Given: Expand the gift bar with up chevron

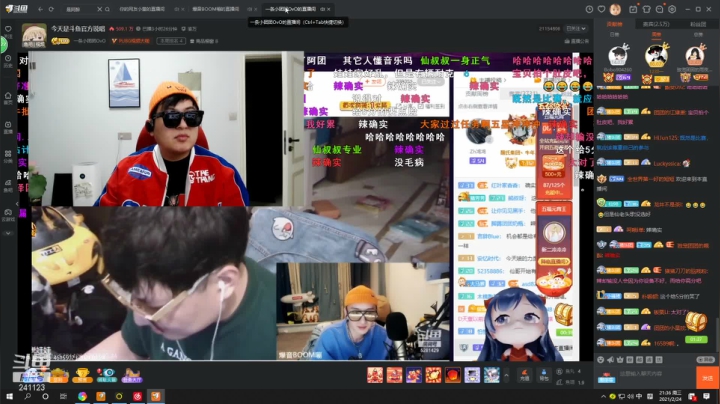Looking at the screenshot, I should tap(506, 375).
